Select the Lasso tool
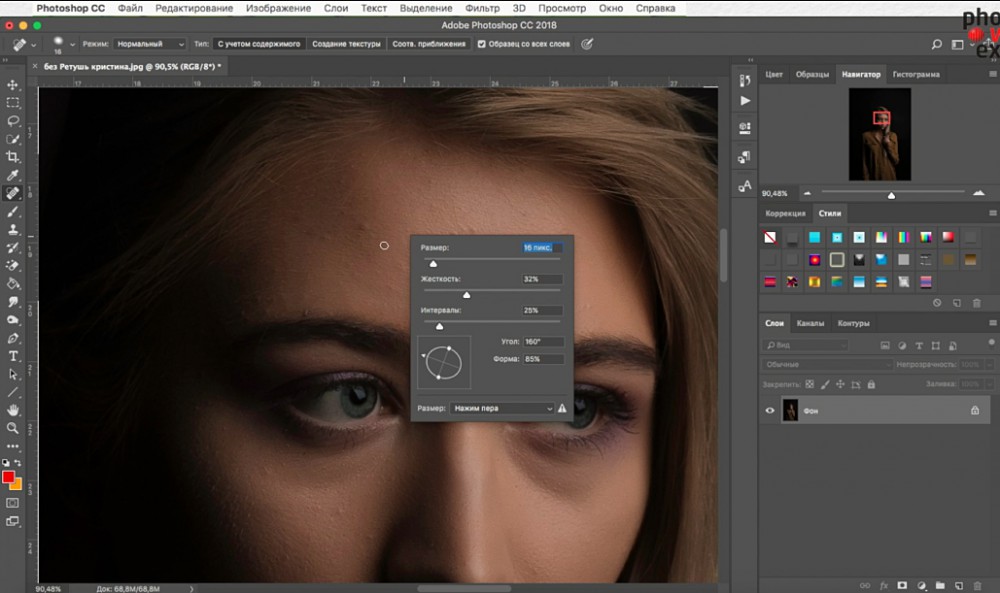This screenshot has width=1000, height=593. pos(13,121)
